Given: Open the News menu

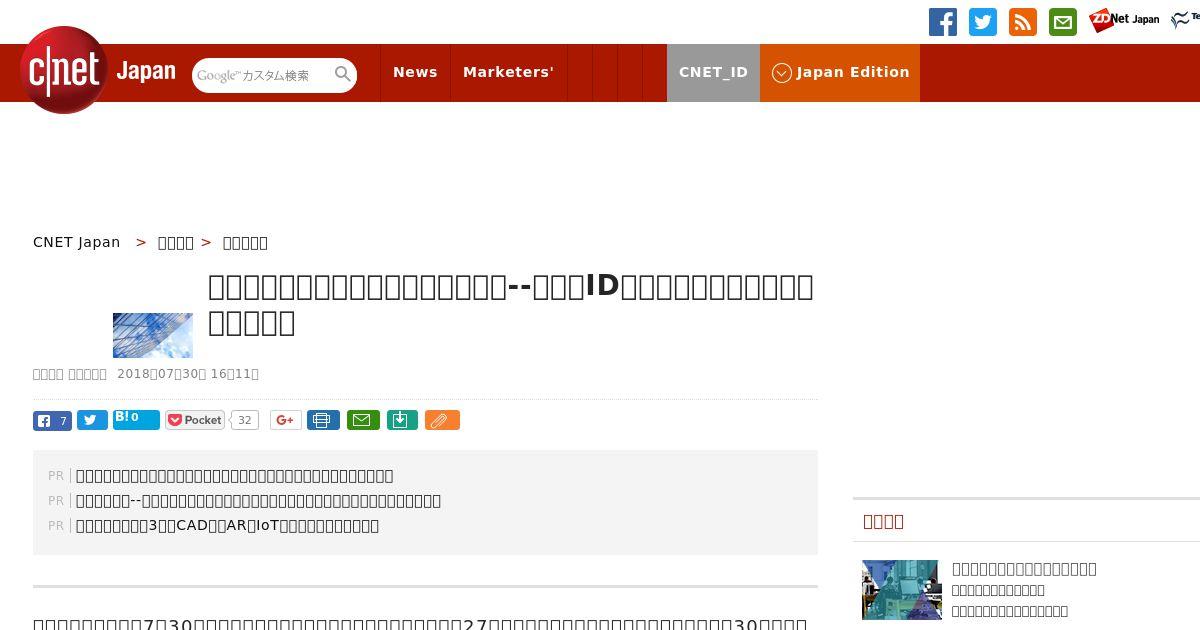Looking at the screenshot, I should coord(415,72).
